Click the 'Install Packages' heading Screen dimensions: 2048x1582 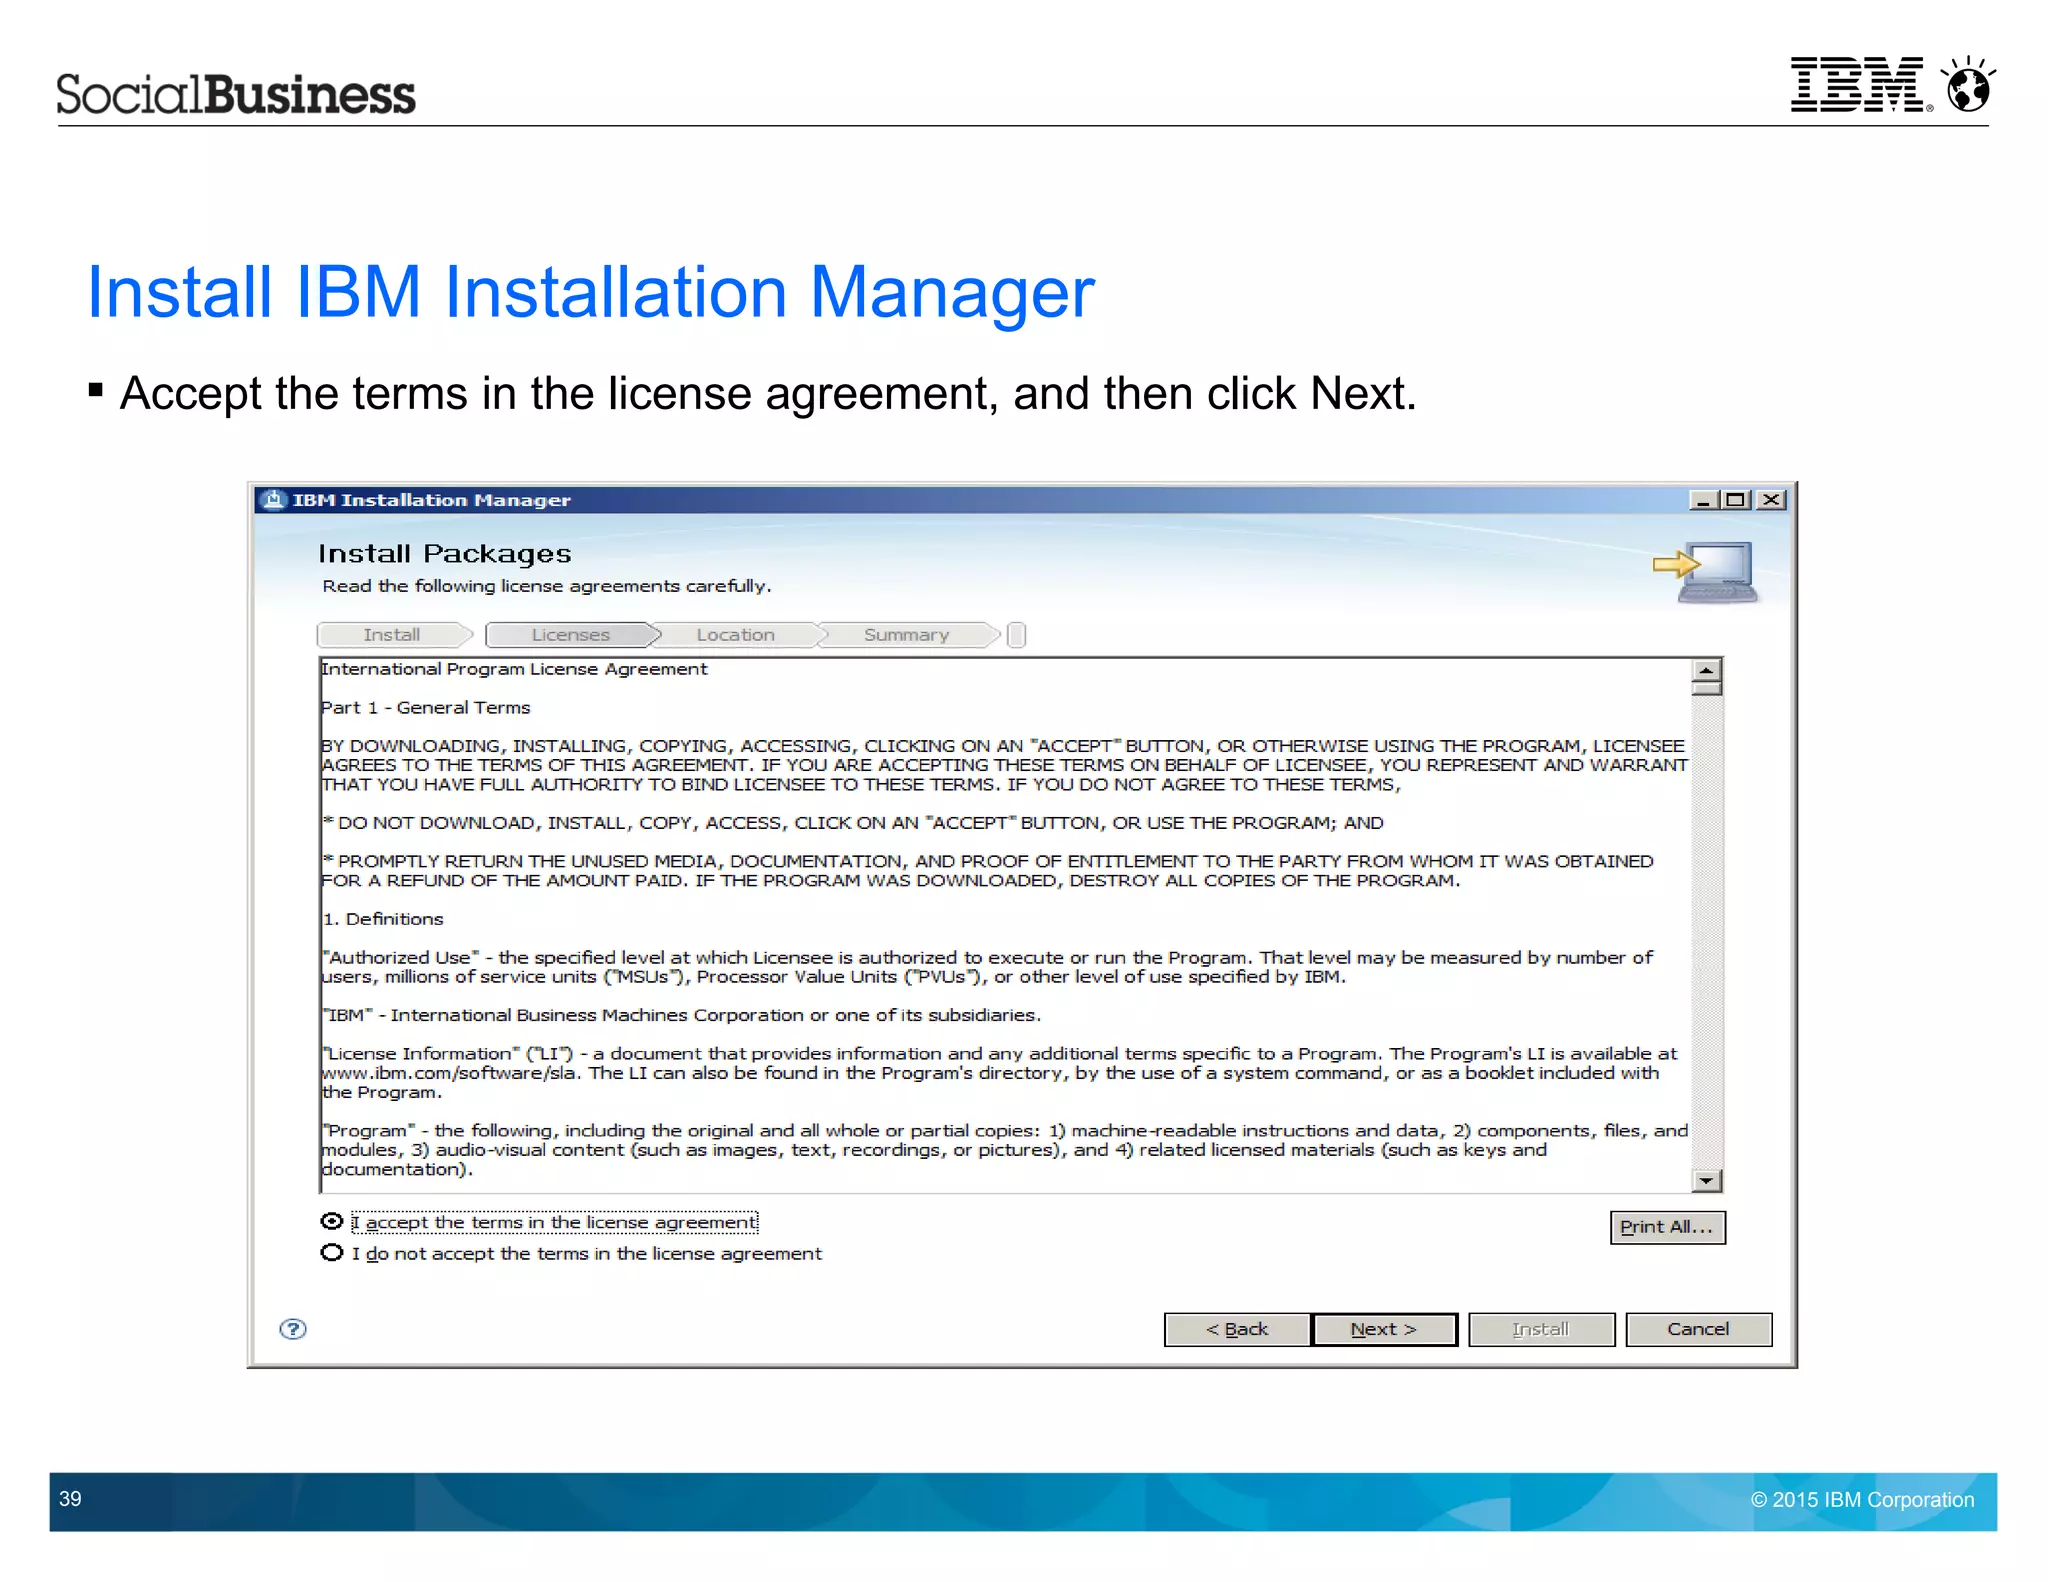click(445, 553)
